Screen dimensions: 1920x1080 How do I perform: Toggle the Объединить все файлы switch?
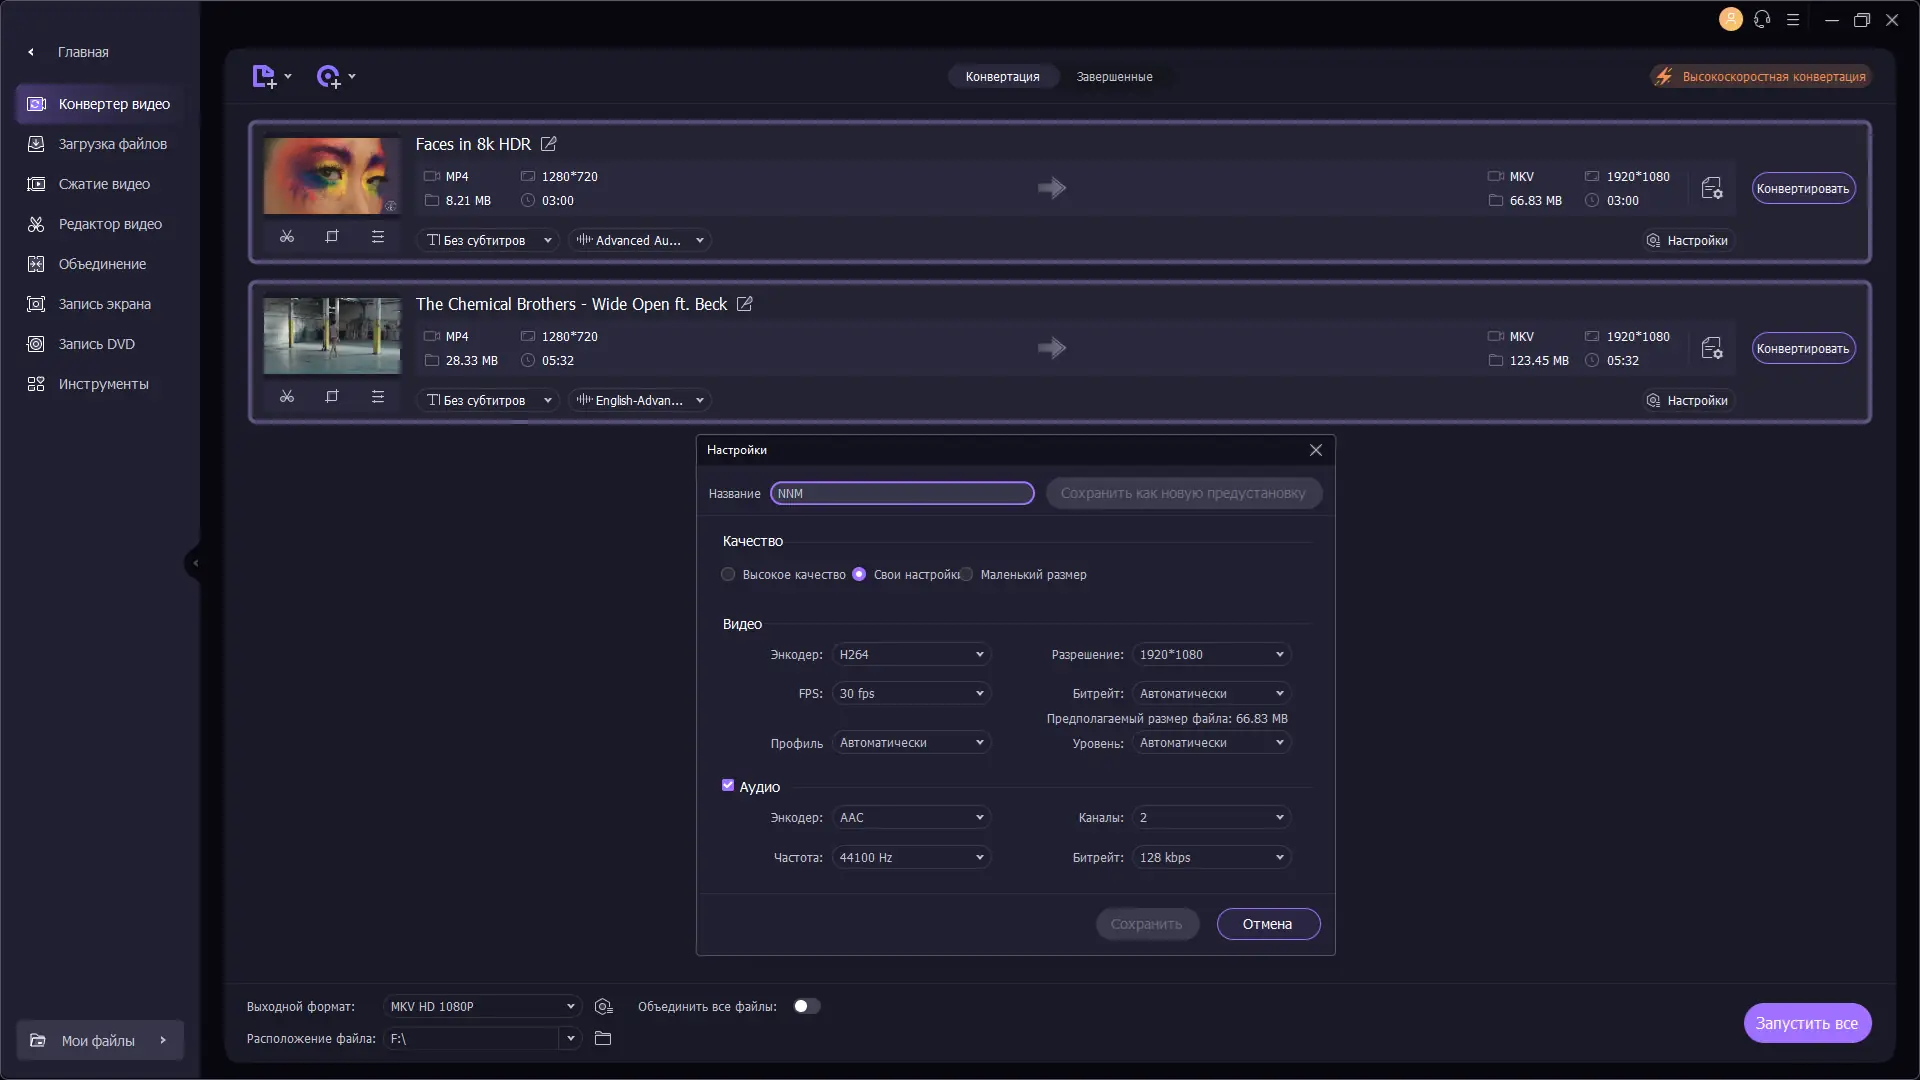[806, 1007]
